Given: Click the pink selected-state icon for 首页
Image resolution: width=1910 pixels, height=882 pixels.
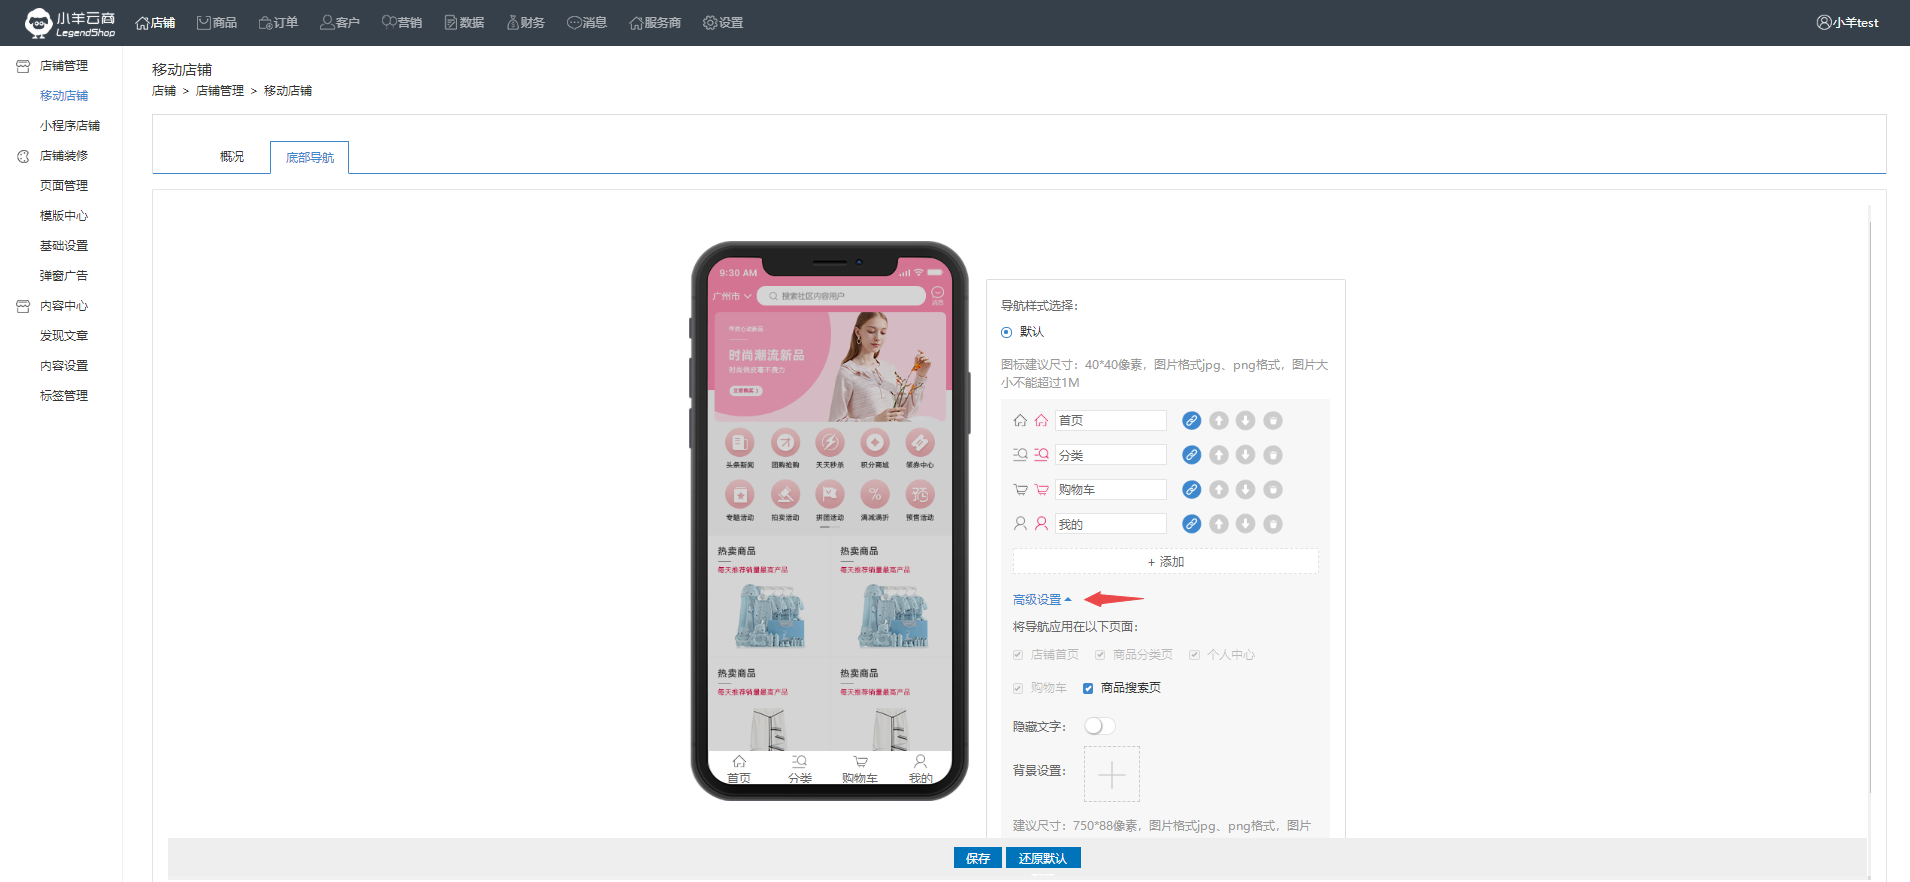Looking at the screenshot, I should coord(1041,421).
